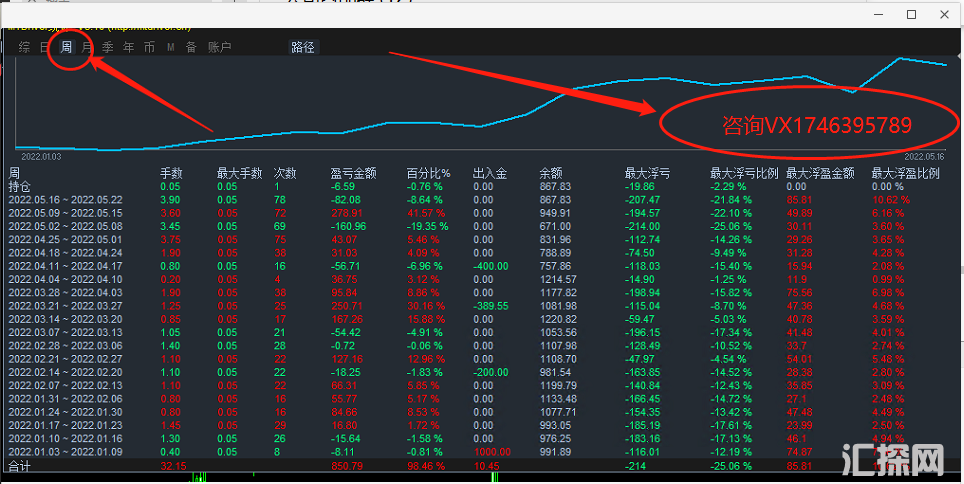Select the 年 (yearly) tab
The width and height of the screenshot is (964, 484).
pos(128,47)
